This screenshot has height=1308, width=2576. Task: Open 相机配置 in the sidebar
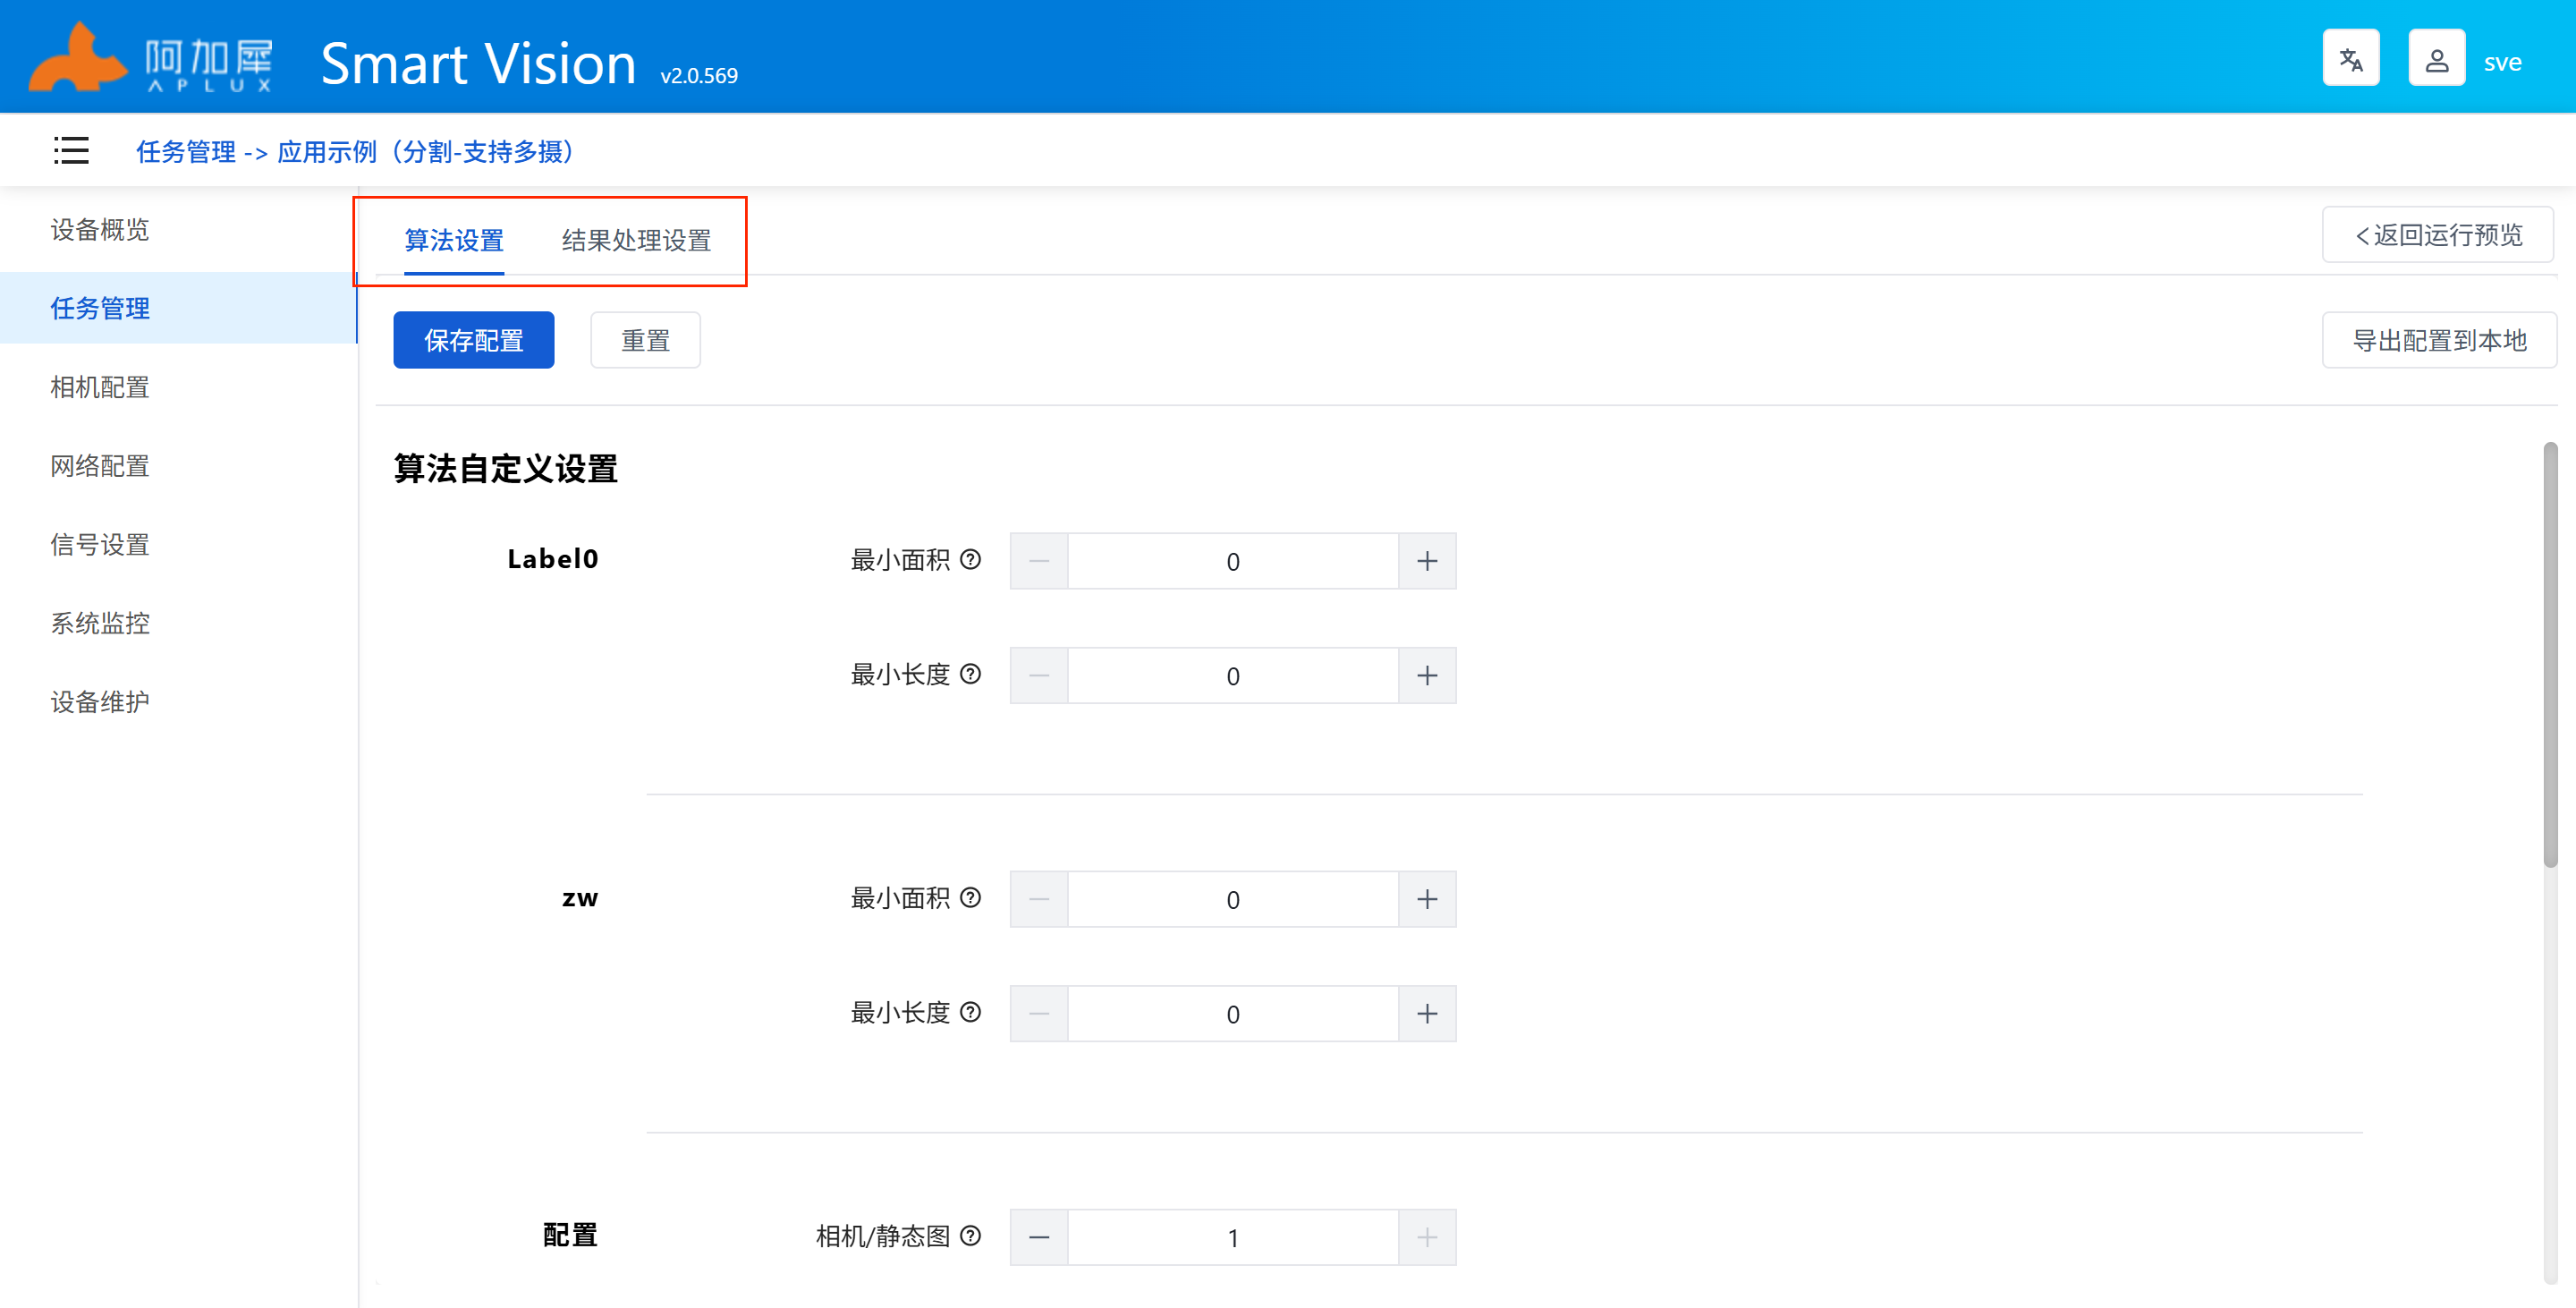pos(100,387)
